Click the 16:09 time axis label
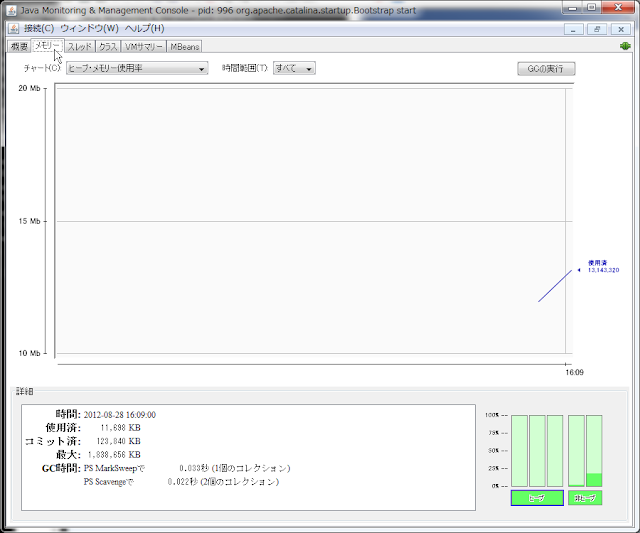The height and width of the screenshot is (533, 640). click(x=574, y=372)
